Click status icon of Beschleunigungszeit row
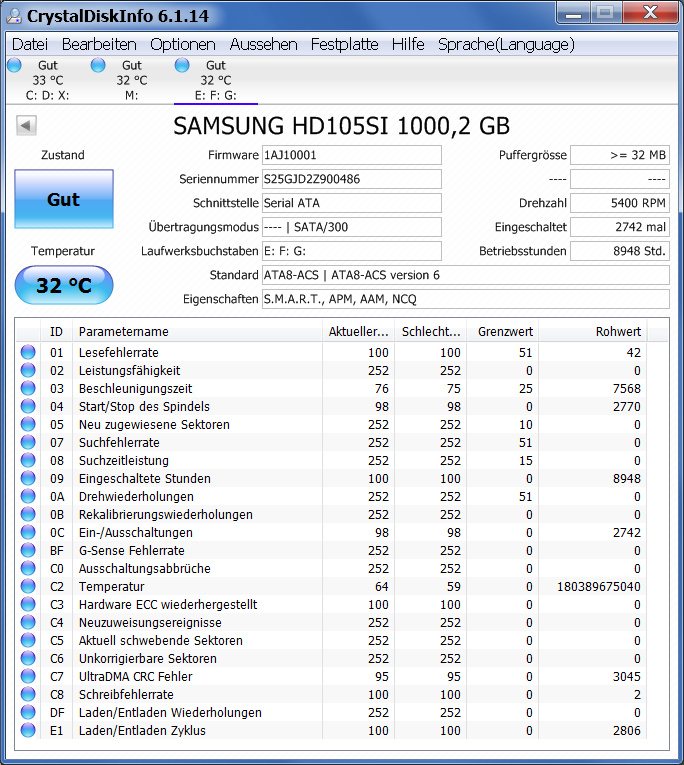The width and height of the screenshot is (684, 765). 28,388
